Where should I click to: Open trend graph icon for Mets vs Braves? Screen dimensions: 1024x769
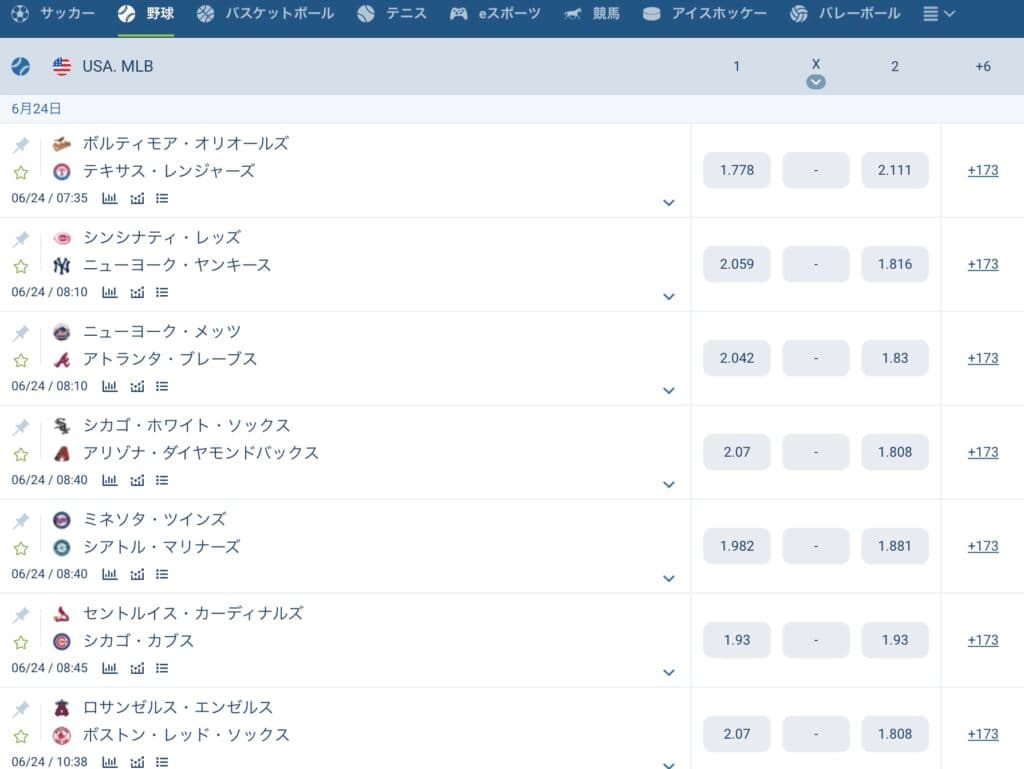click(137, 386)
